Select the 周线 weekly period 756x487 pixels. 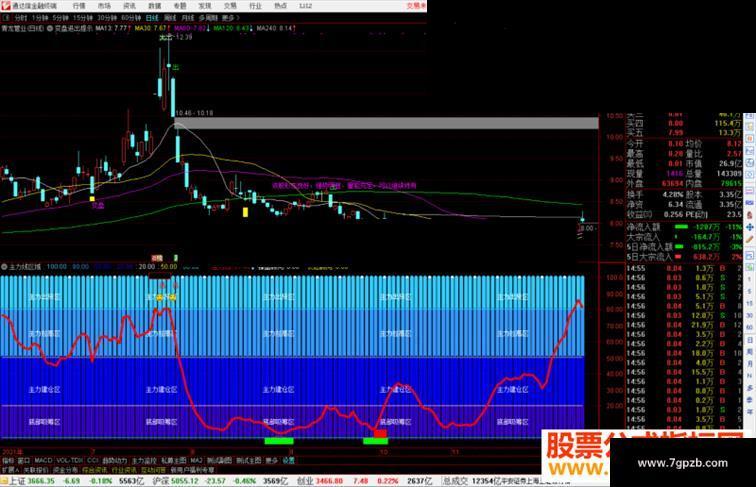point(170,18)
